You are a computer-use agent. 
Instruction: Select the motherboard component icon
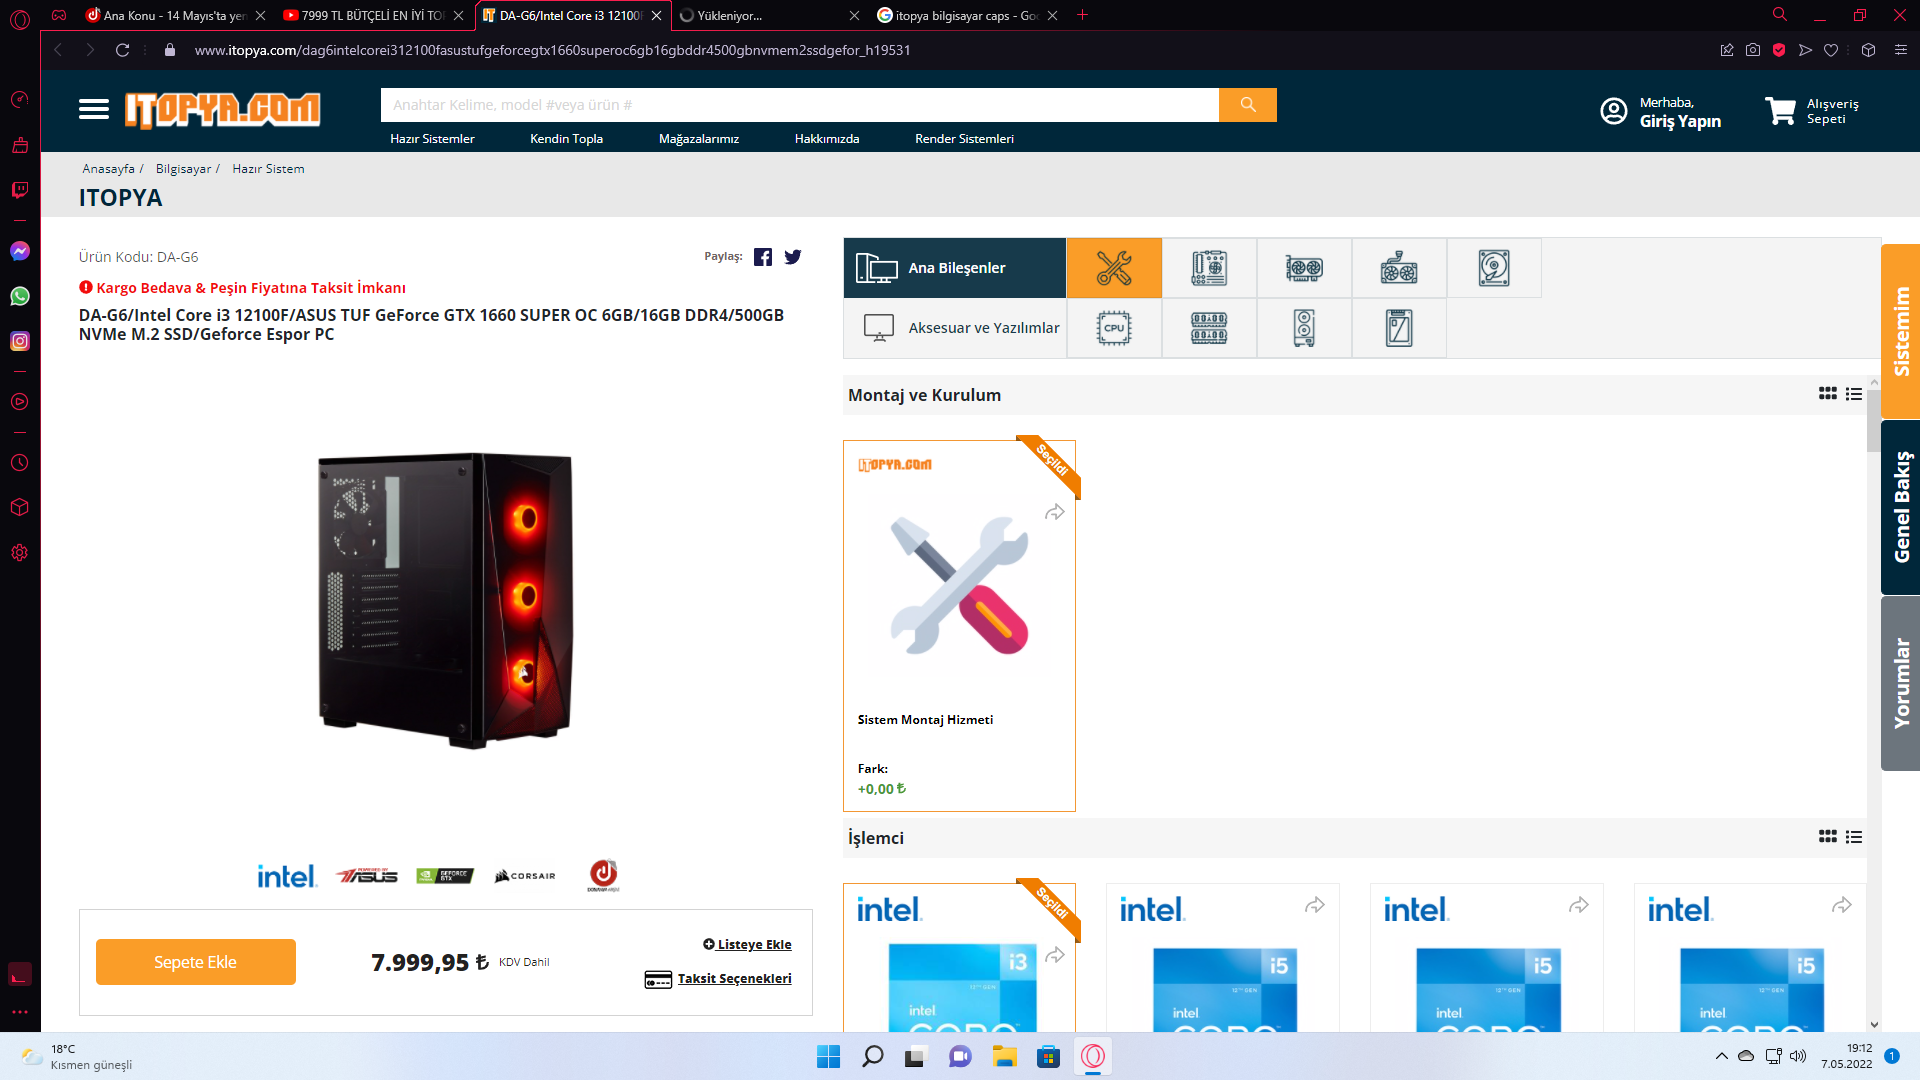(x=1209, y=268)
